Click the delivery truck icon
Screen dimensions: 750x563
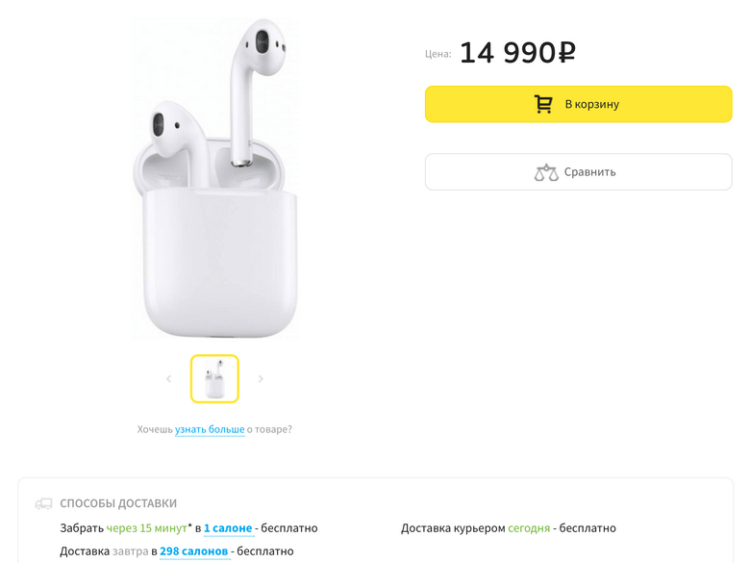click(x=44, y=503)
